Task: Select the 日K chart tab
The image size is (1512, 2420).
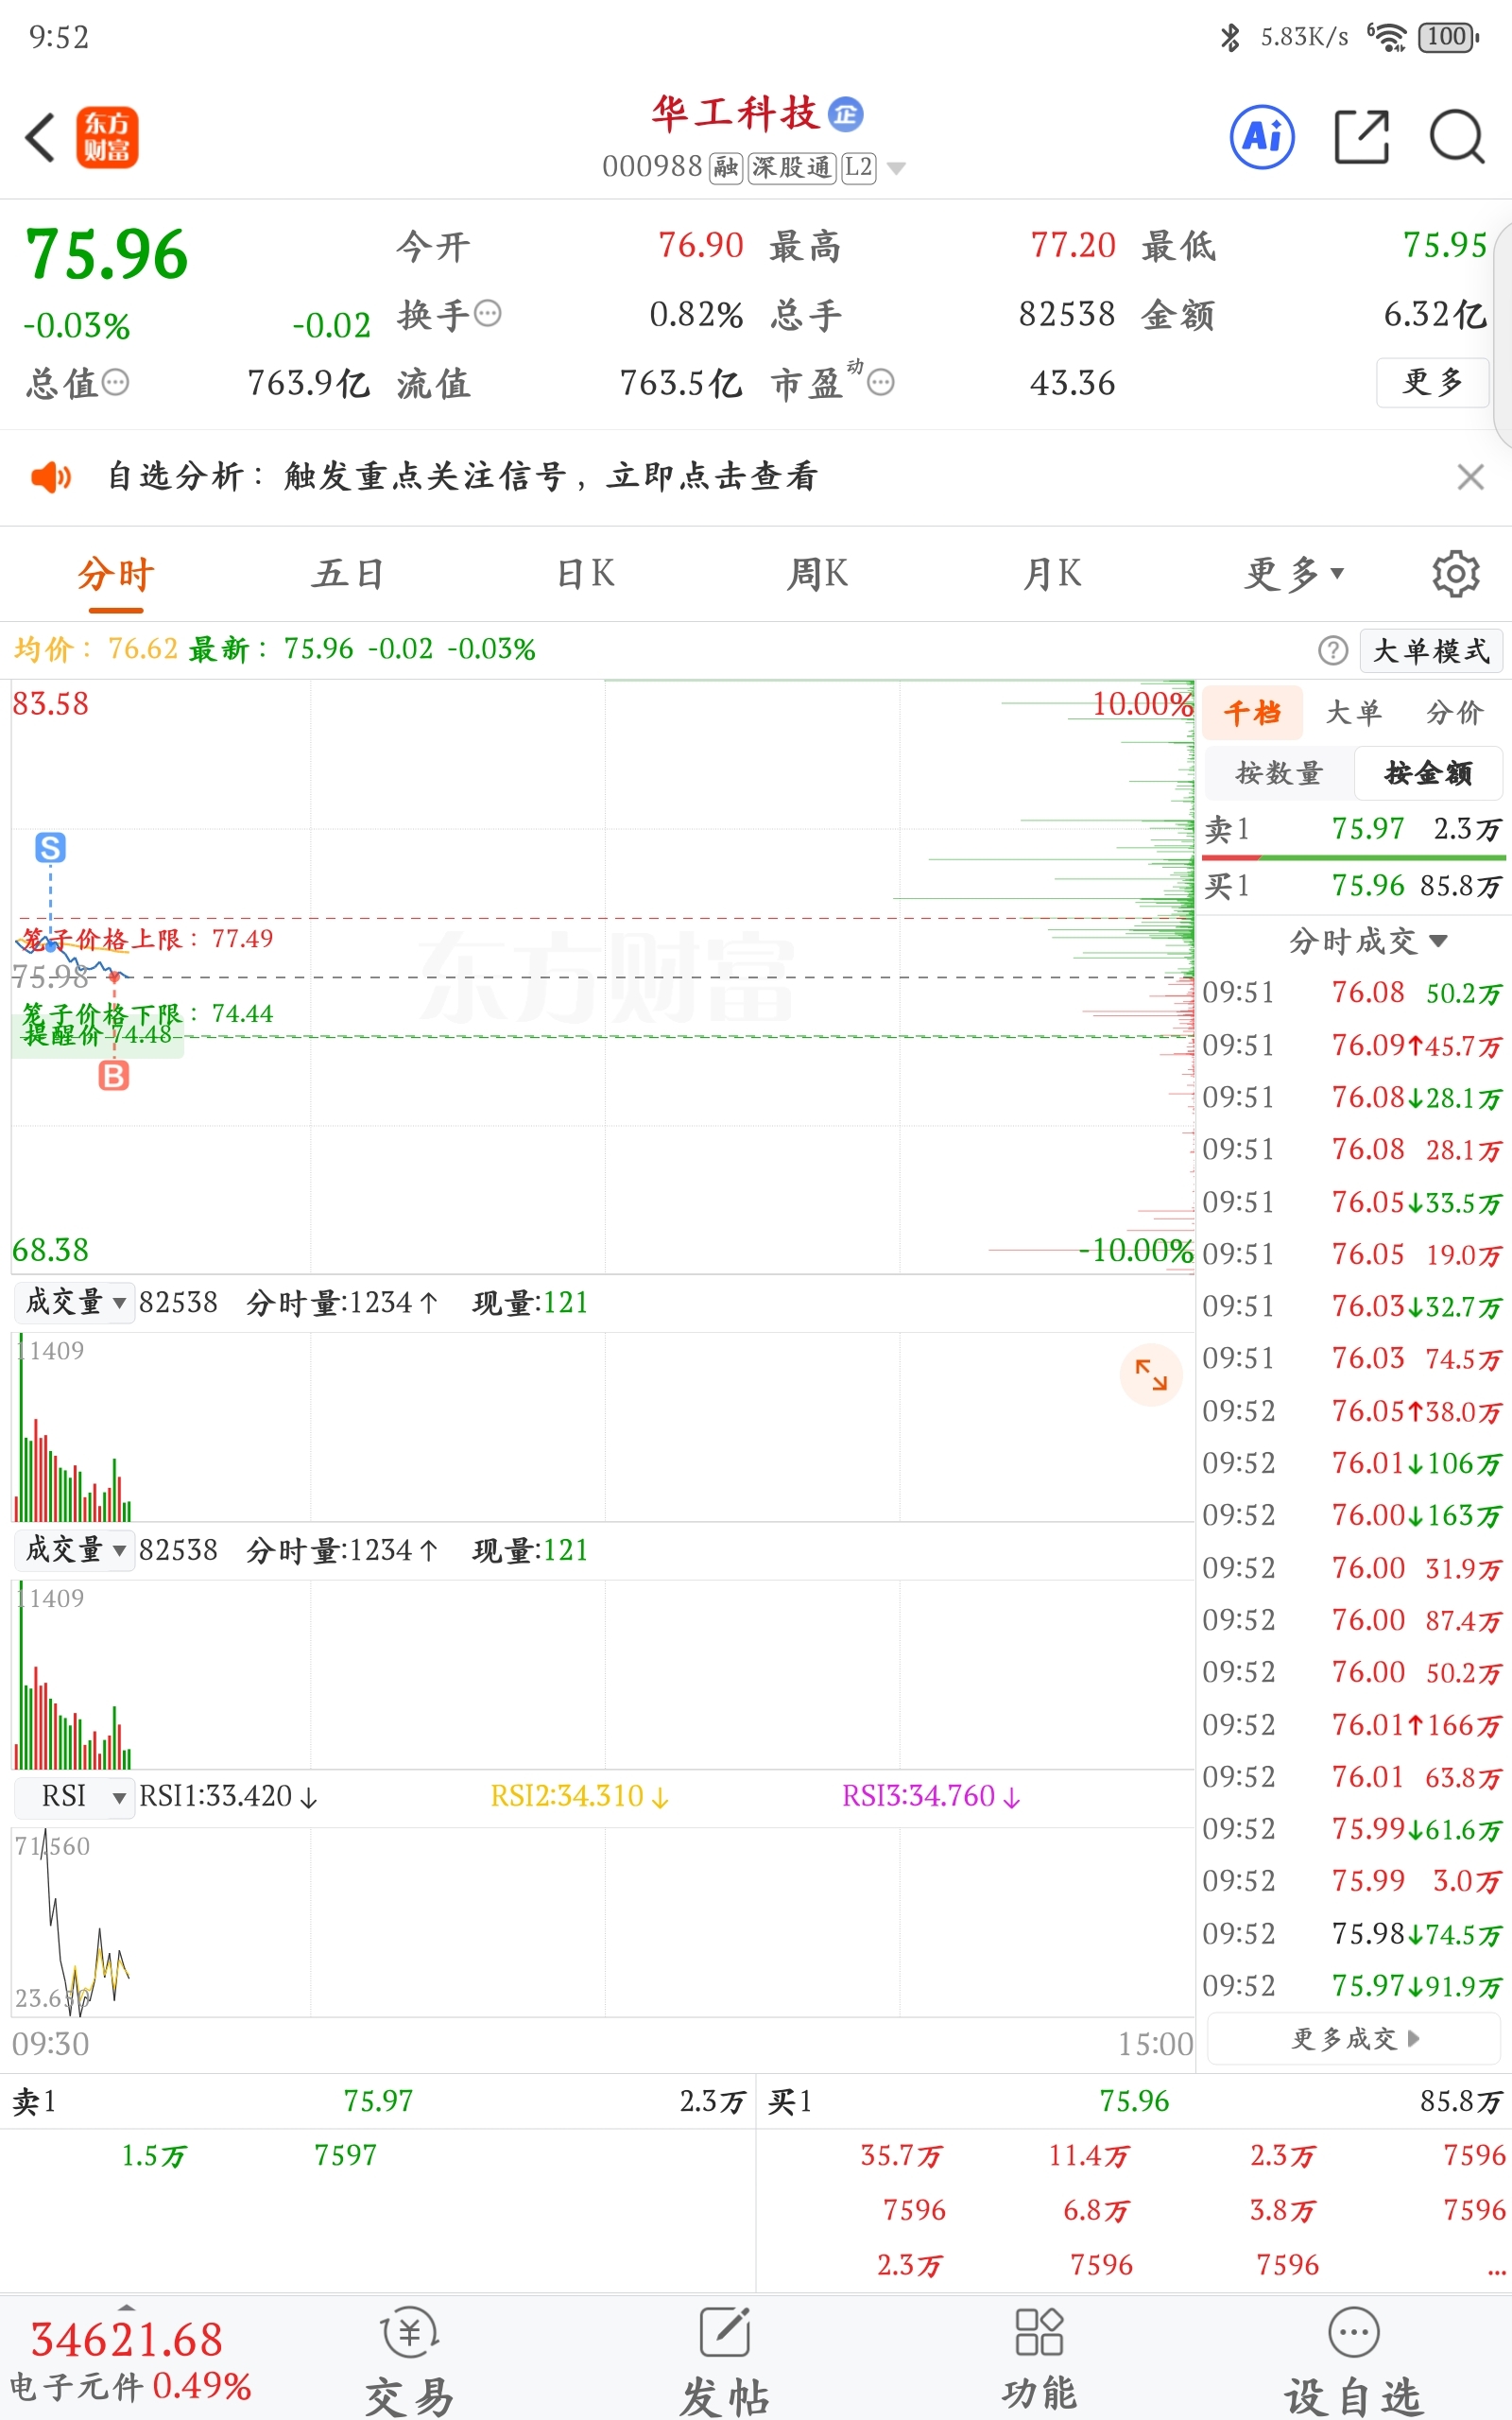Action: click(x=585, y=574)
